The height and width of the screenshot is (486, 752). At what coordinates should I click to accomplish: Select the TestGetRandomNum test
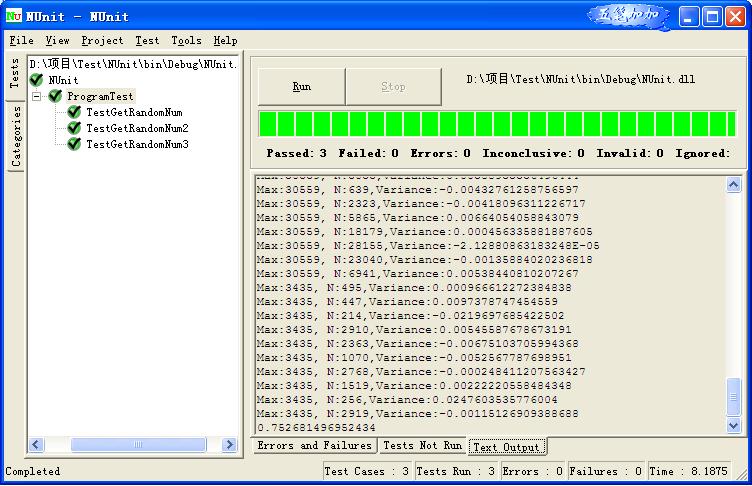[x=134, y=112]
